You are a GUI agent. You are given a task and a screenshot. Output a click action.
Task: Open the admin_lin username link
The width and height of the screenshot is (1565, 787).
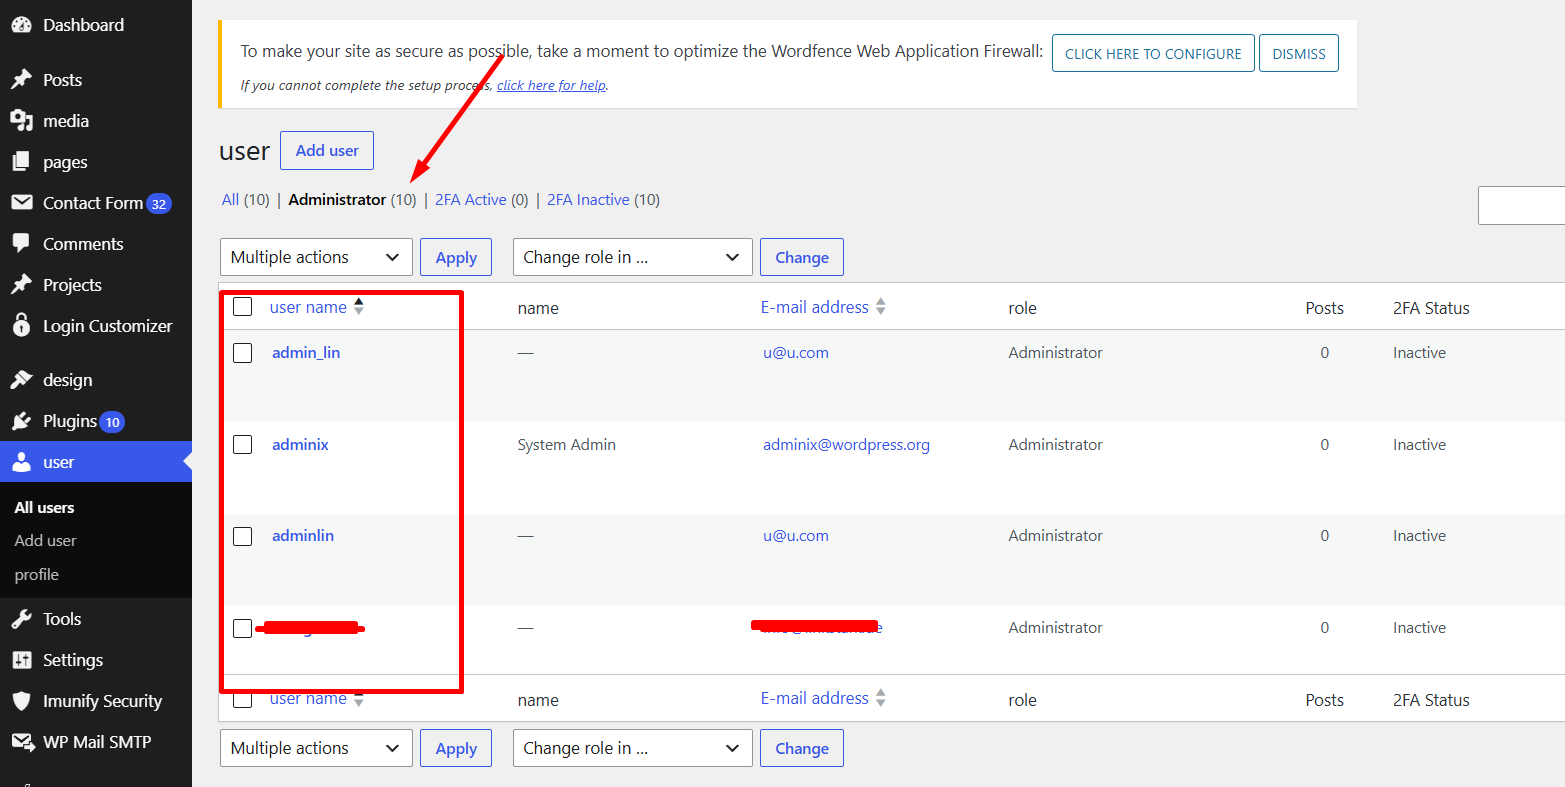click(x=306, y=353)
